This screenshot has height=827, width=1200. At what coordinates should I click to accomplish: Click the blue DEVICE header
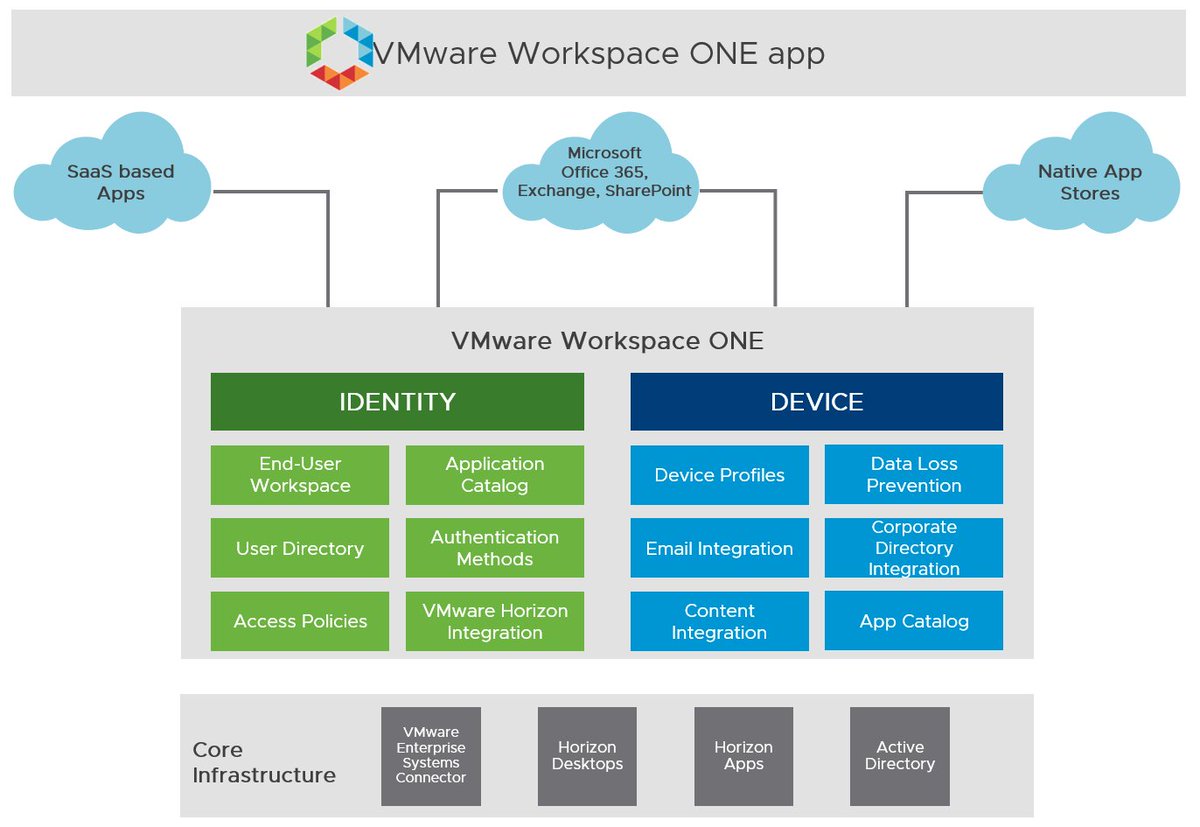click(x=816, y=402)
